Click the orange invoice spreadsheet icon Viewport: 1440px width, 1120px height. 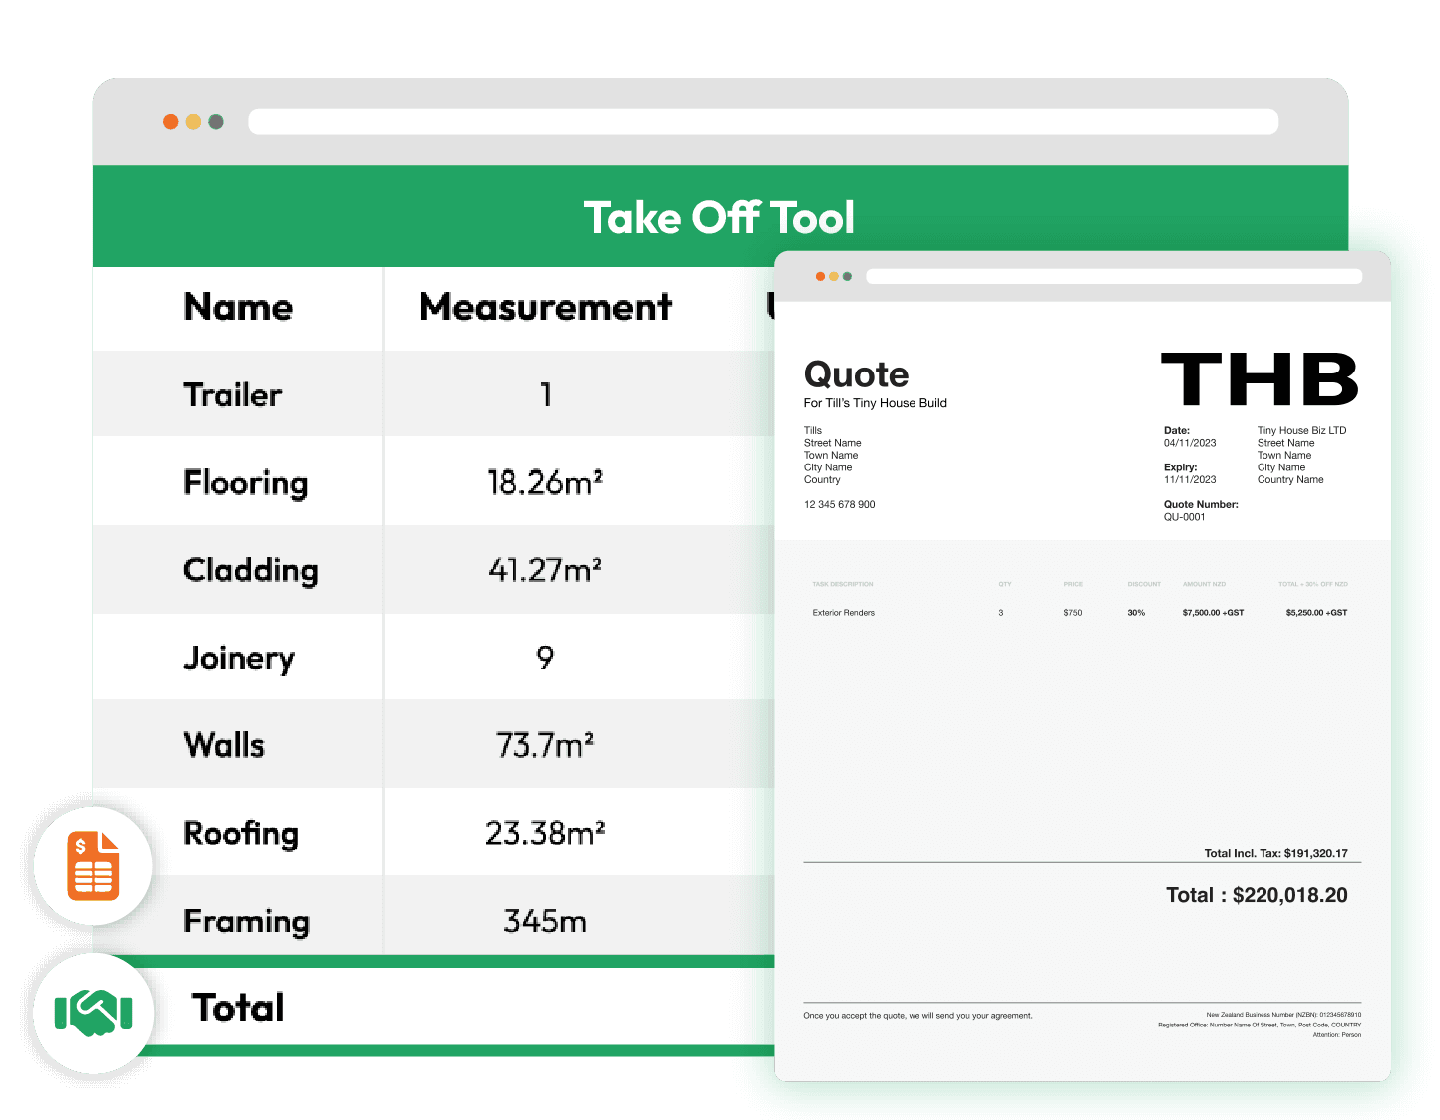[93, 866]
